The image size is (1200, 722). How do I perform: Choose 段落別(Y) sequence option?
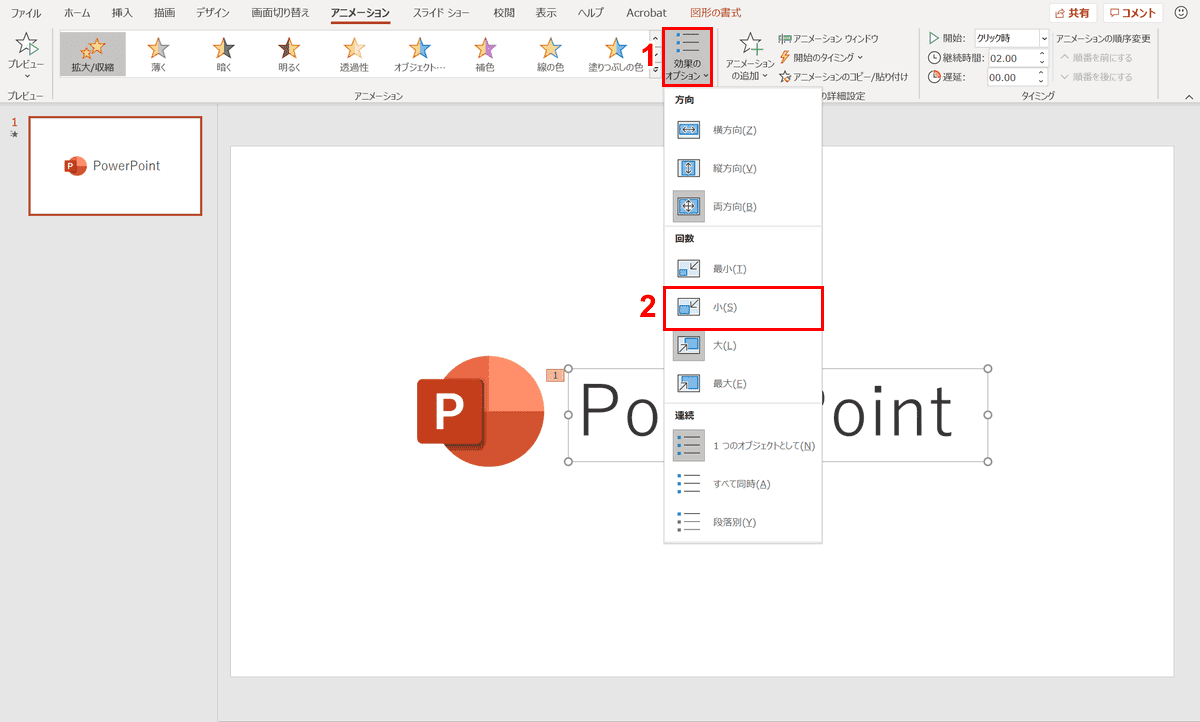tap(743, 522)
